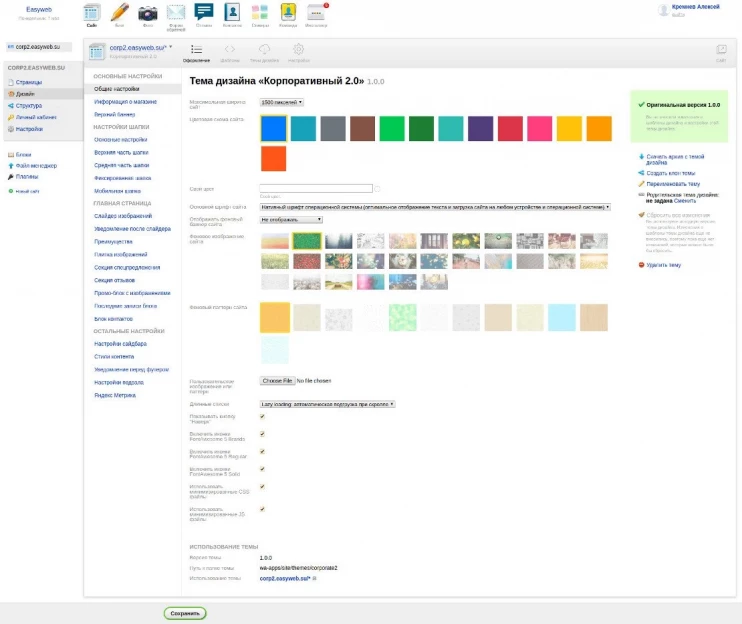This screenshot has width=742, height=624.
Task: Uncheck the minified CSS files checkbox
Action: 262,487
